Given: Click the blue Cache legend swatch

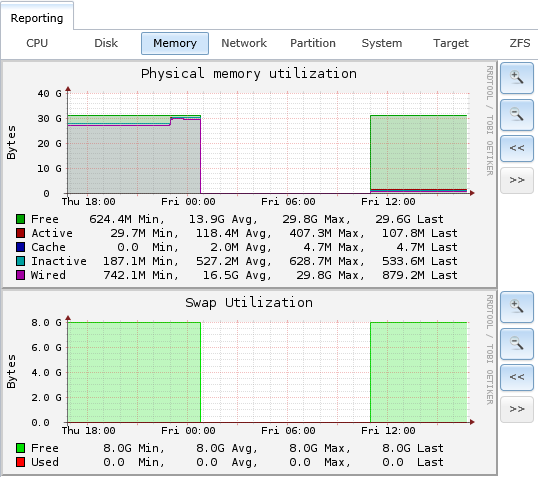Looking at the screenshot, I should [21, 247].
